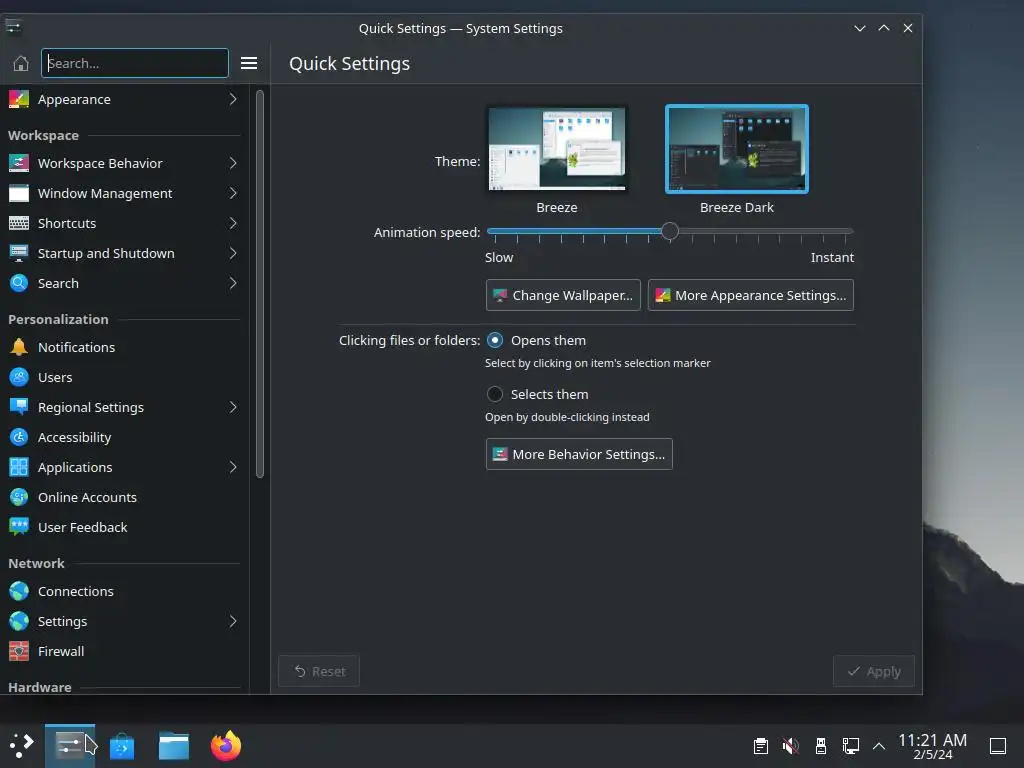This screenshot has width=1024, height=768.
Task: Click the Apply button
Action: (874, 671)
